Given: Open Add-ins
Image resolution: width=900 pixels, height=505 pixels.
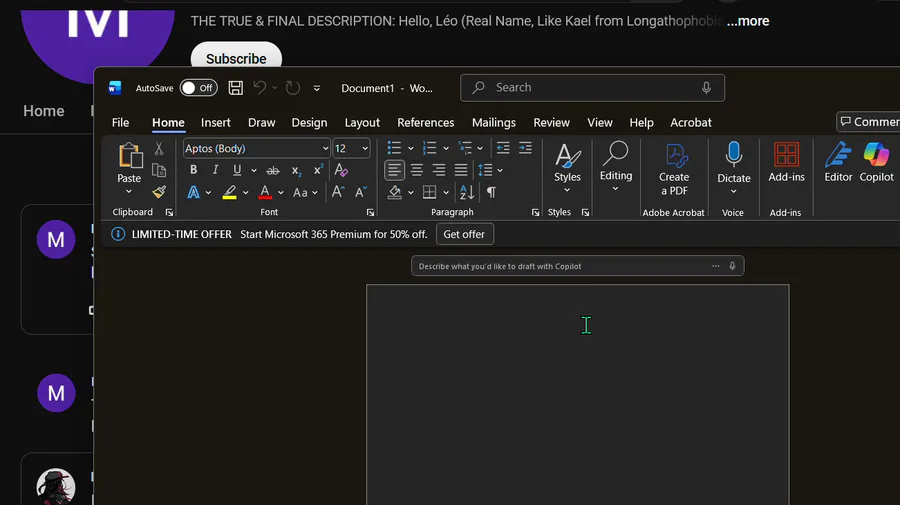Looking at the screenshot, I should (x=786, y=163).
